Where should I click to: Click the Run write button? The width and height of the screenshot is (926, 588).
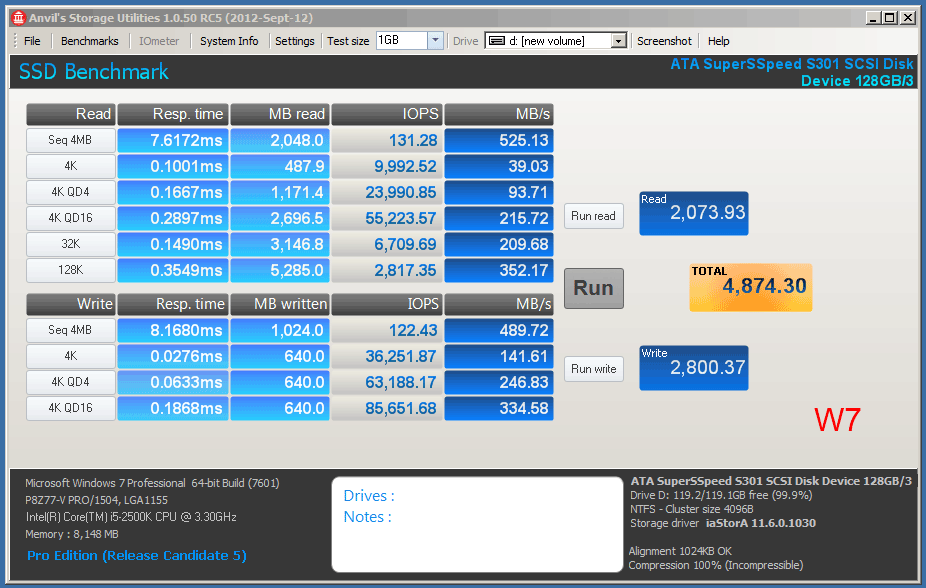click(x=593, y=369)
